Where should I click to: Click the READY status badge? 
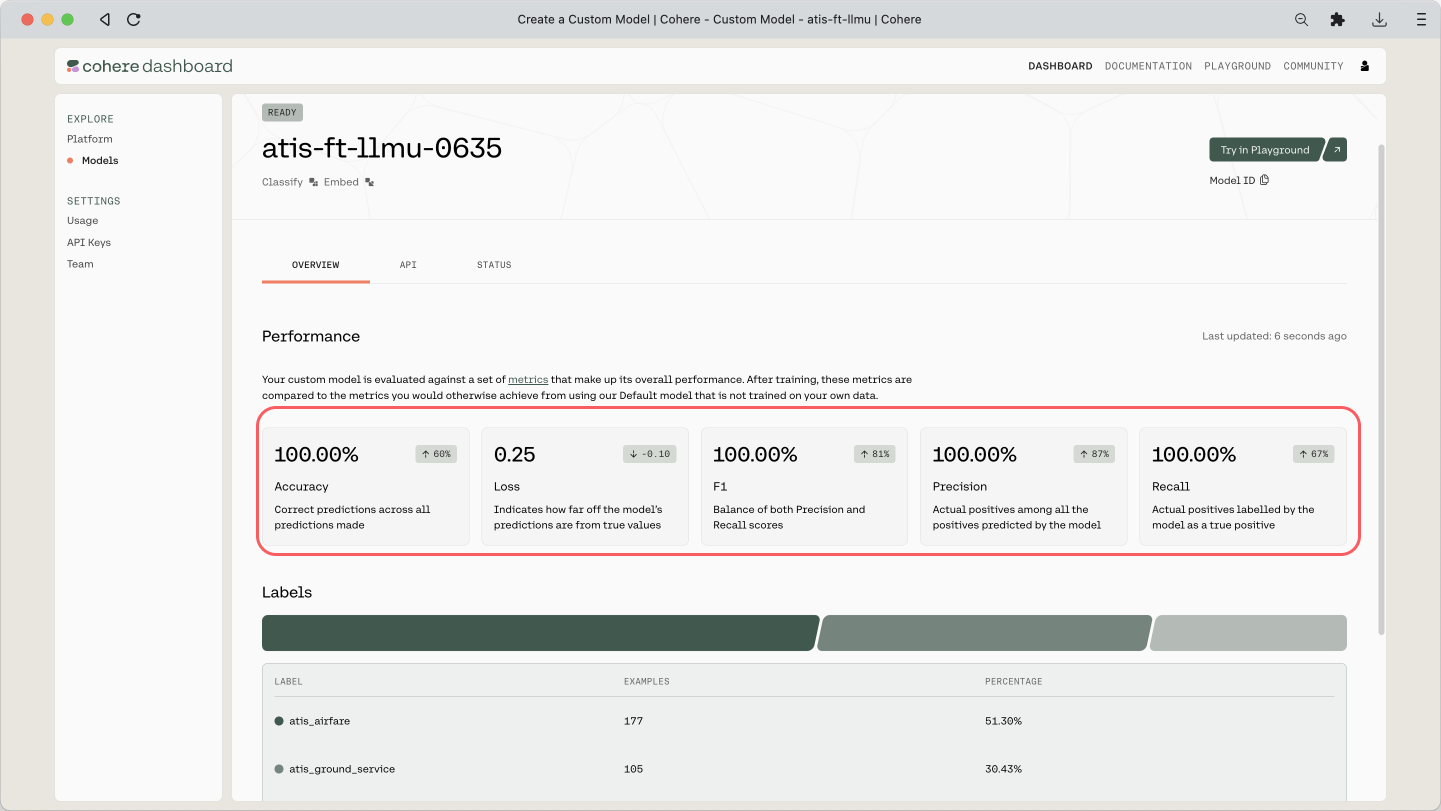pyautogui.click(x=282, y=113)
